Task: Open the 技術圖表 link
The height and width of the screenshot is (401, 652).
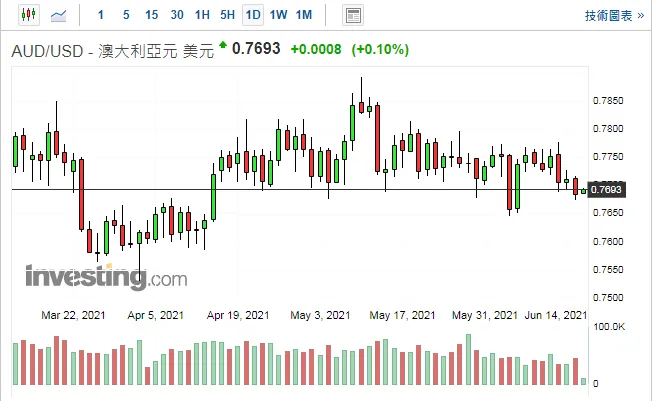Action: [614, 16]
